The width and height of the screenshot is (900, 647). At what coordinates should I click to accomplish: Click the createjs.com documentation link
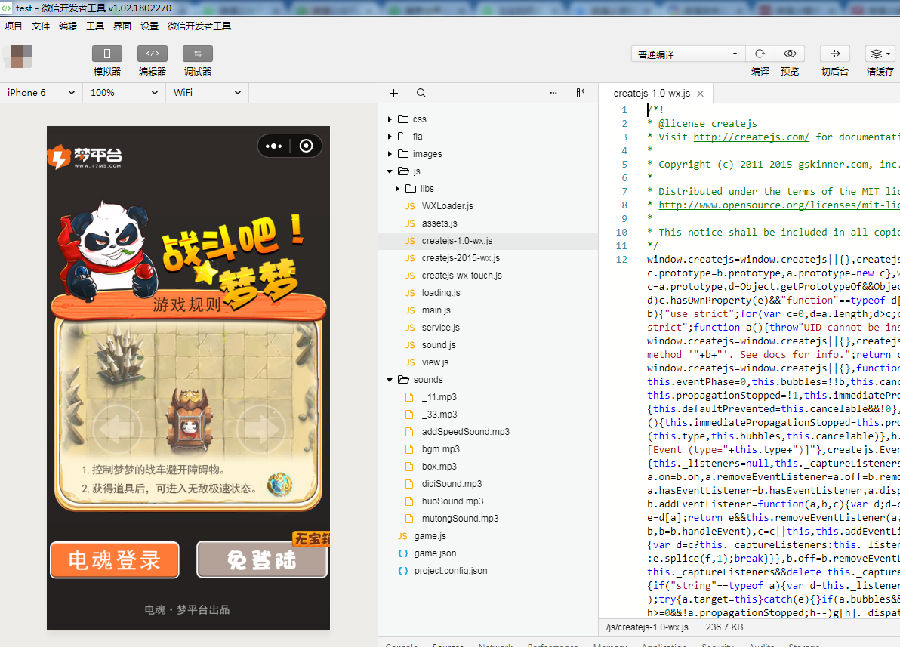[751, 137]
